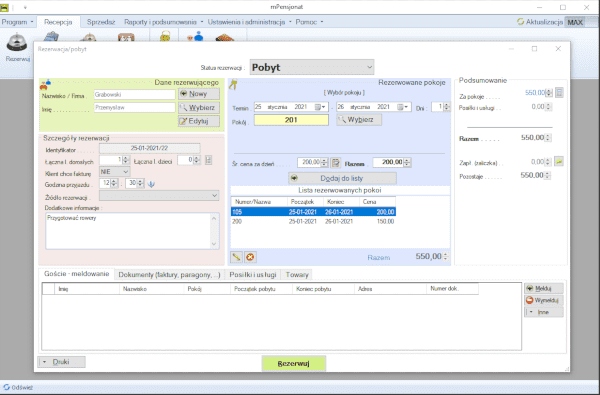Click the Identyfikator 25-01-2021/22 field
The image size is (600, 395).
click(x=150, y=148)
